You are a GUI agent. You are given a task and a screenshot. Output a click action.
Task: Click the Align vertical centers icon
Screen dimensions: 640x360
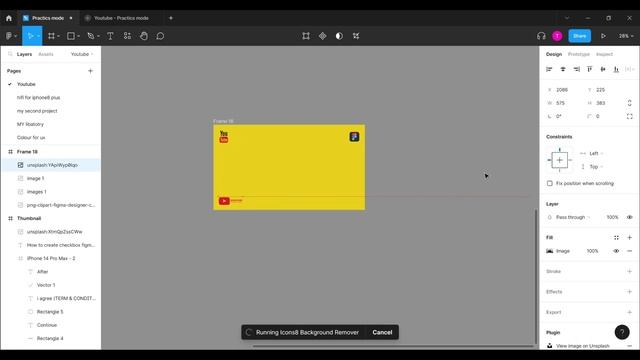tap(603, 69)
